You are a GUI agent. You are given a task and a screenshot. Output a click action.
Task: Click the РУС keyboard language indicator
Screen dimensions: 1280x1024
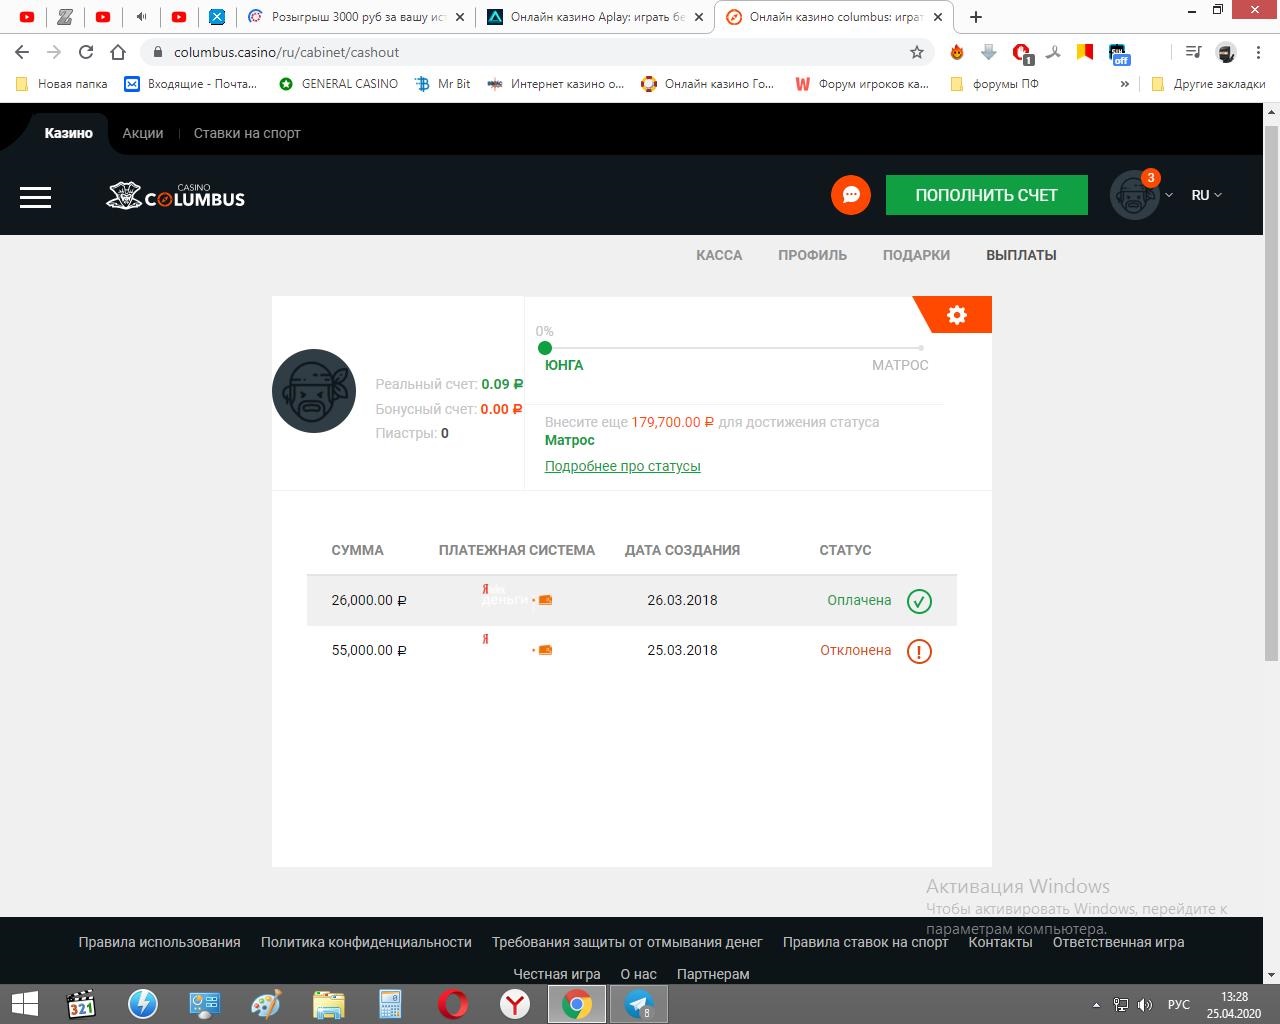(x=1179, y=1005)
